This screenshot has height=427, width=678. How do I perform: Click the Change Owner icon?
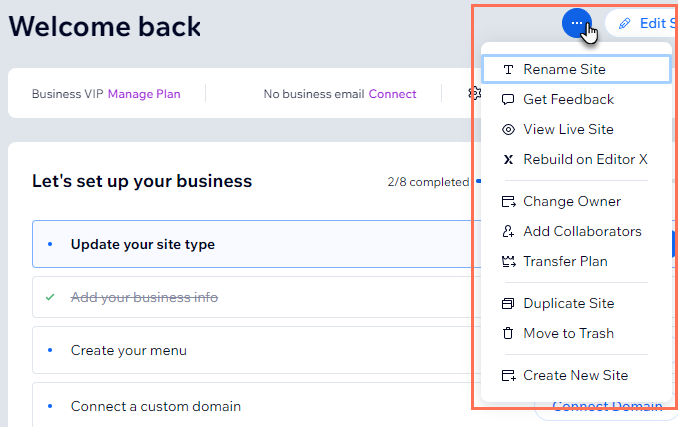[508, 201]
